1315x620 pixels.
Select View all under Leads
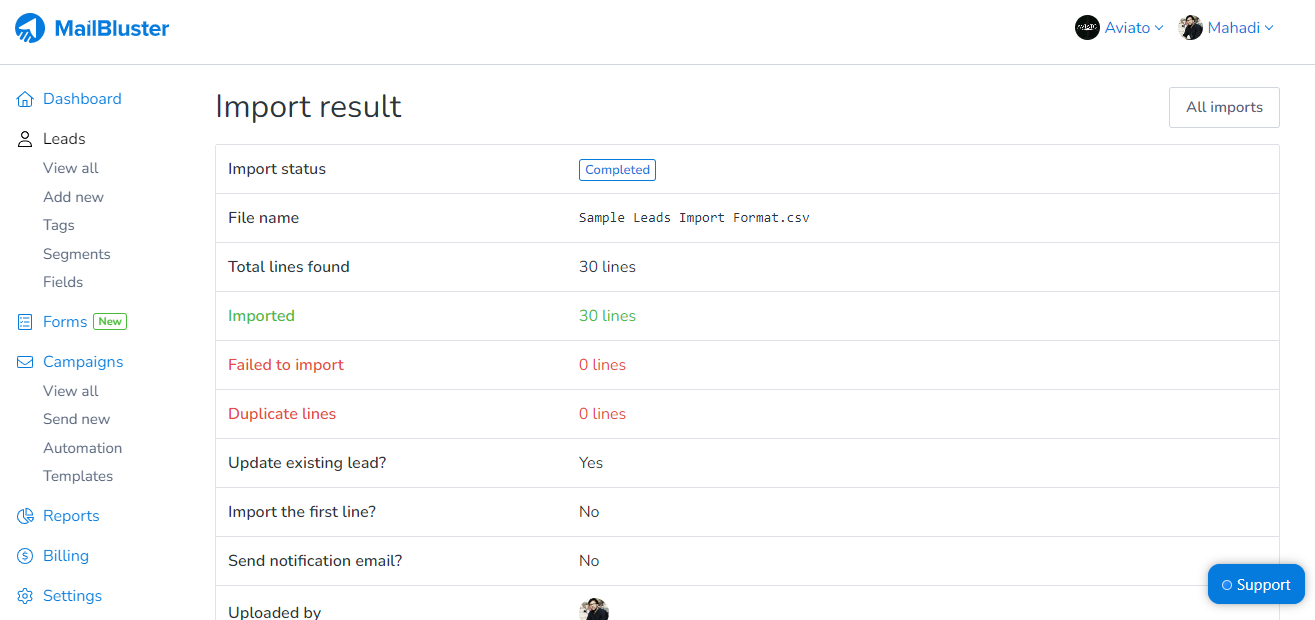[70, 167]
